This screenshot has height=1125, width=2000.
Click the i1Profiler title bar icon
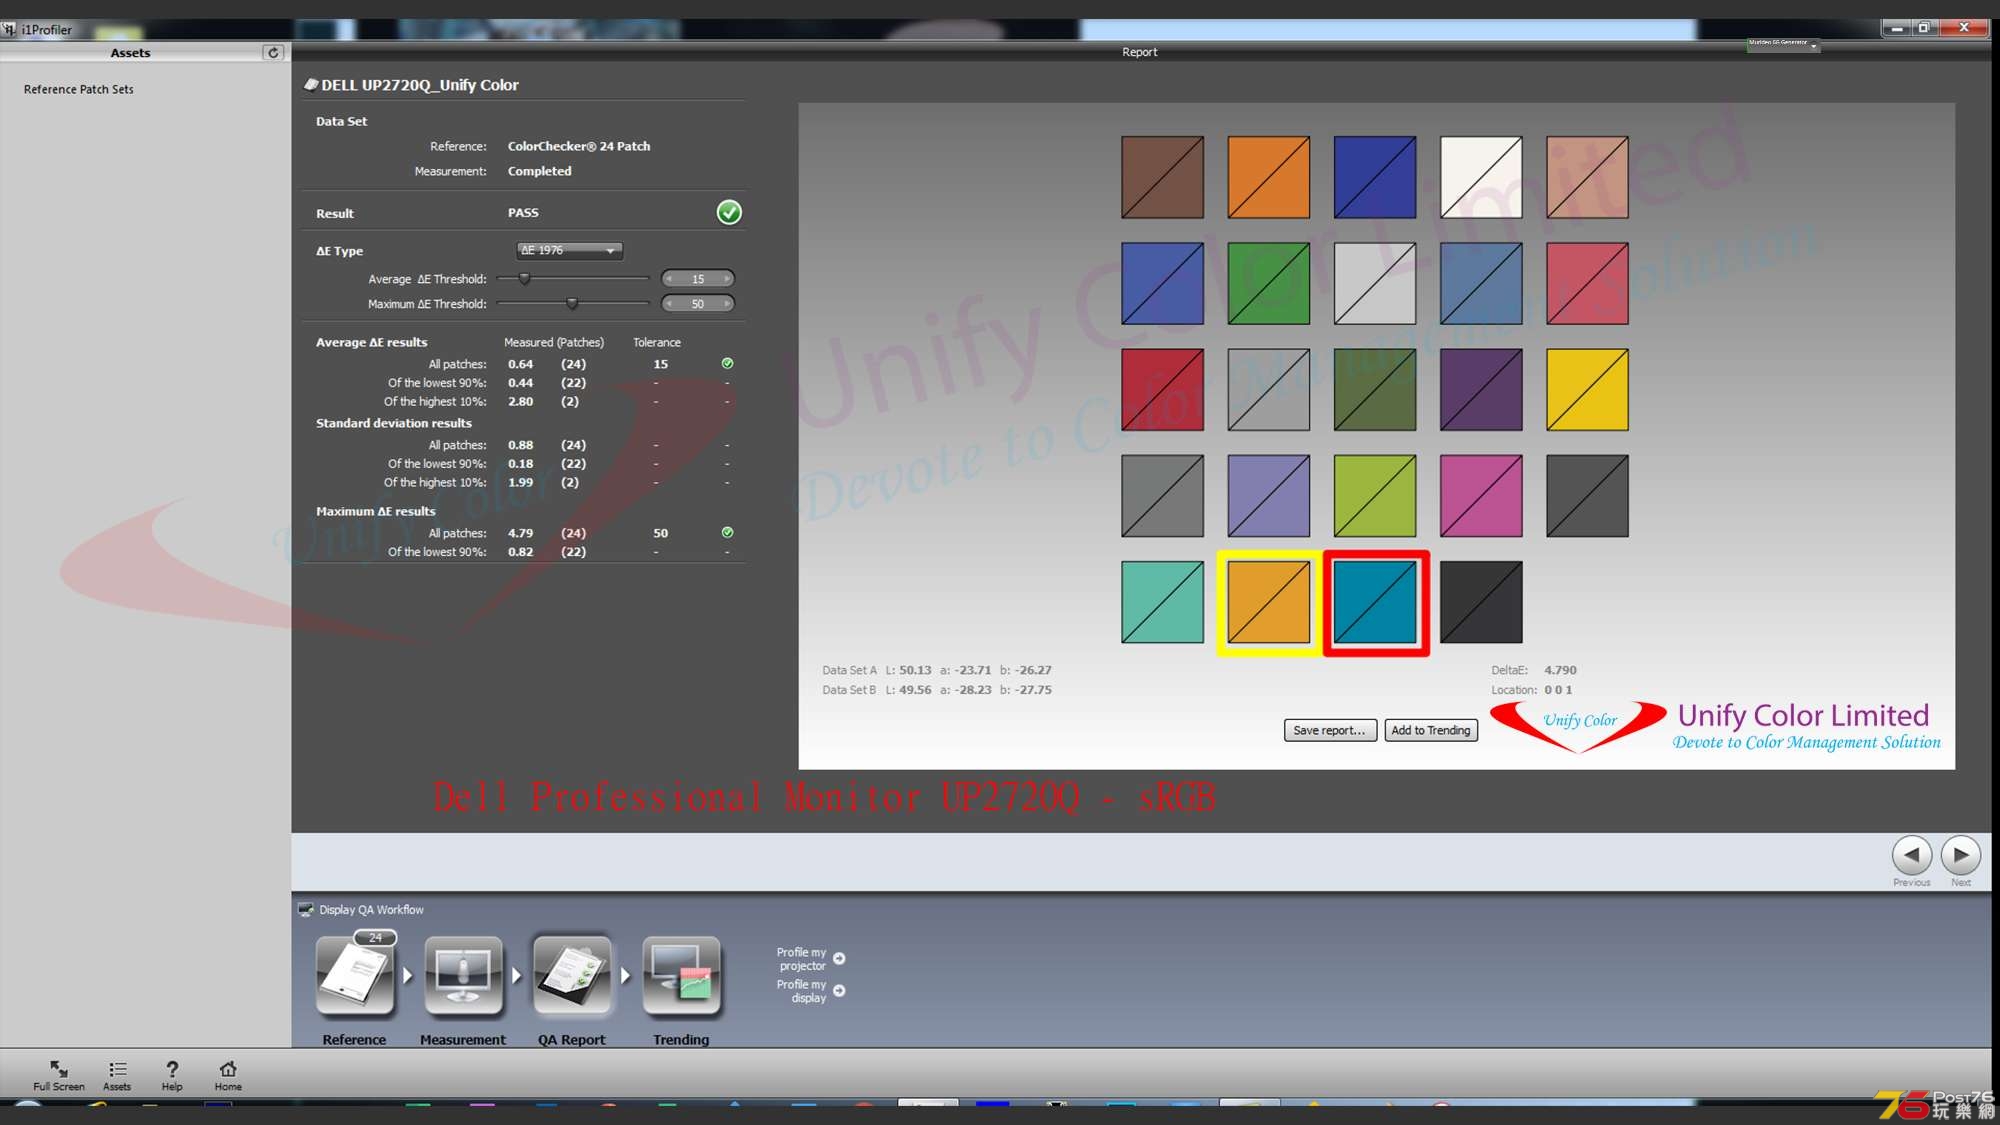click(x=9, y=29)
